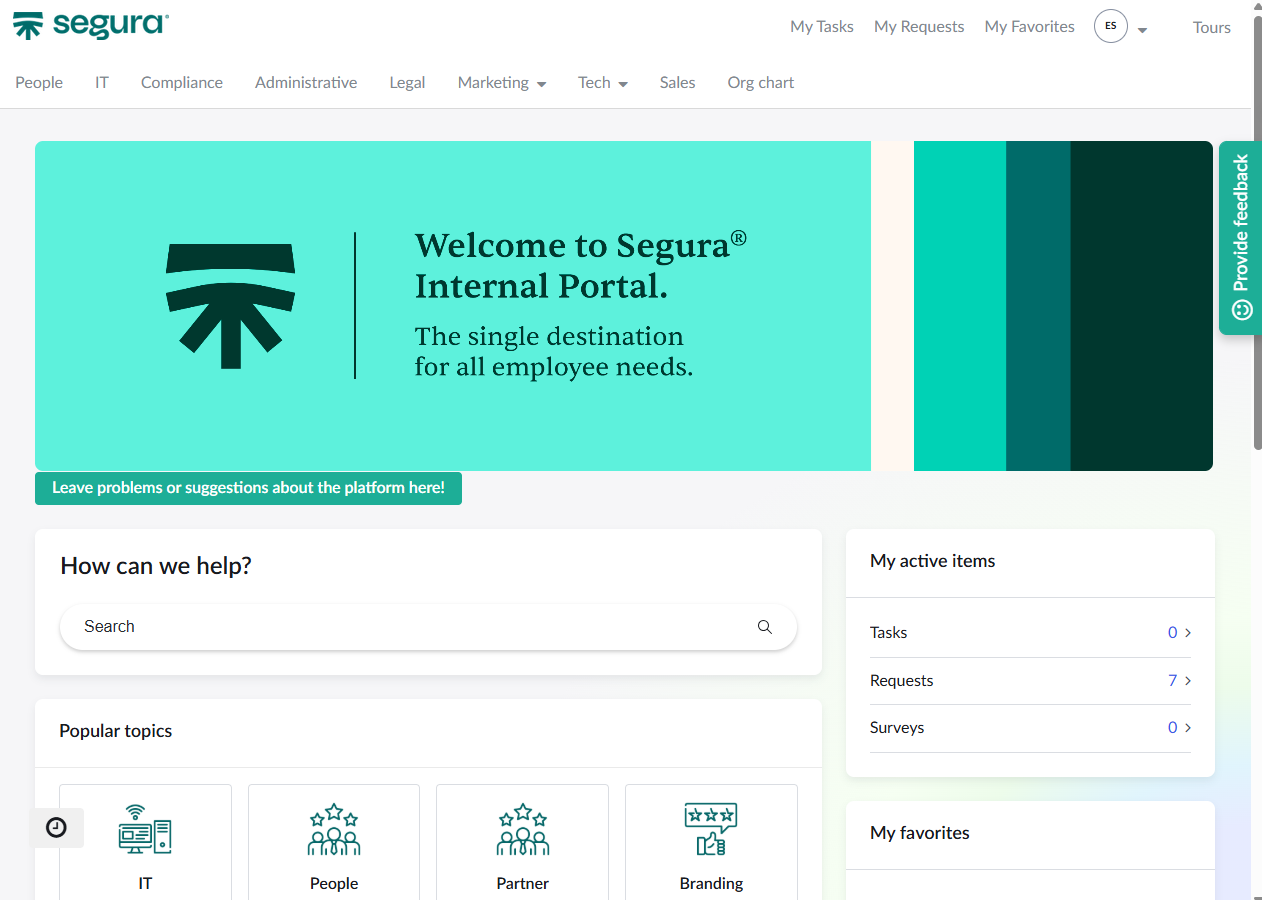Click the Segura logo in header
This screenshot has height=900, width=1262.
(x=91, y=26)
